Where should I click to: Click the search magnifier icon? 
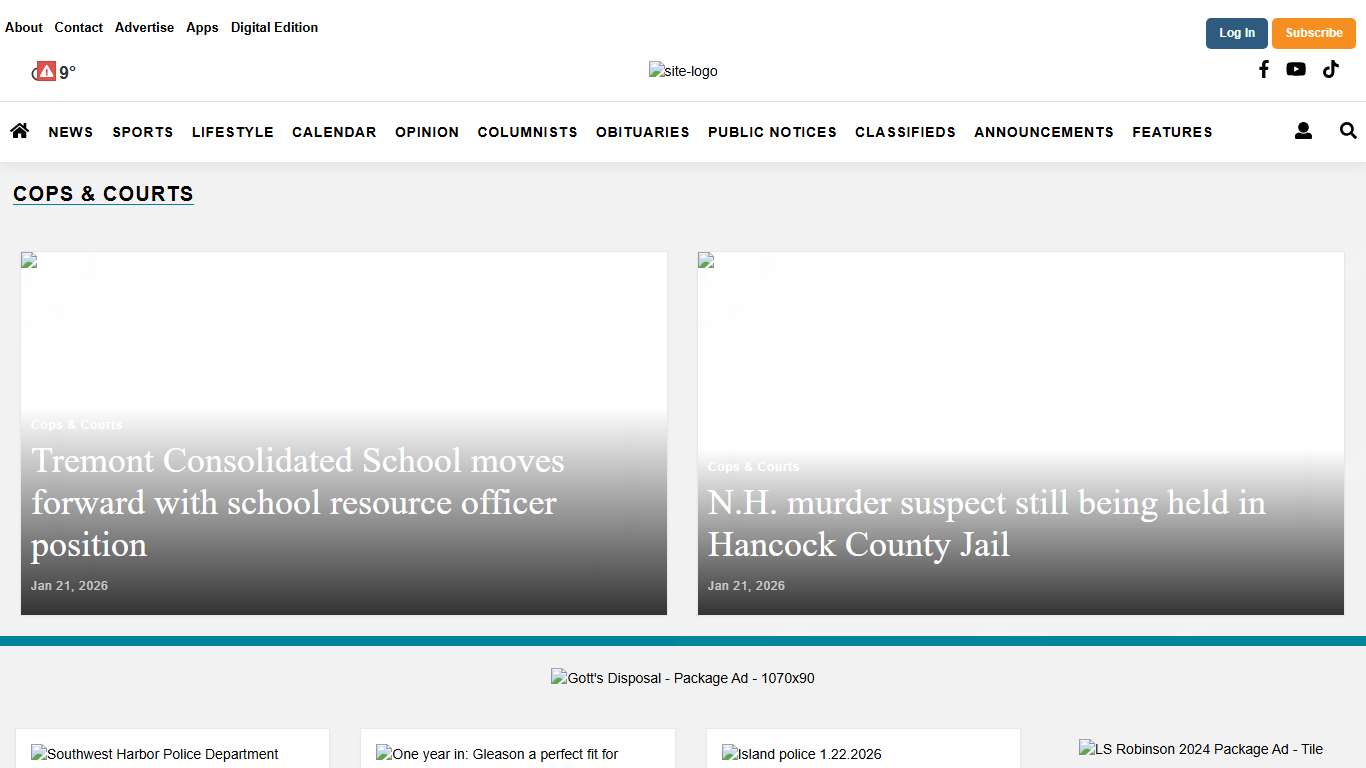pos(1348,130)
